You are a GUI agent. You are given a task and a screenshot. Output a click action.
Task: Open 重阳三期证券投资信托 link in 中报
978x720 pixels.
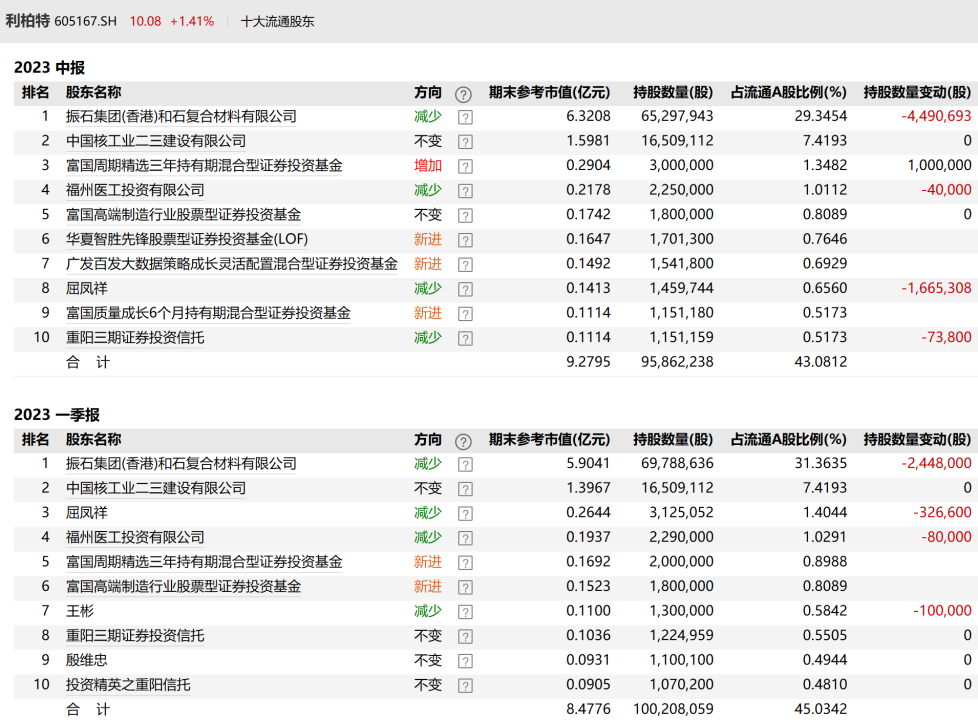(135, 338)
